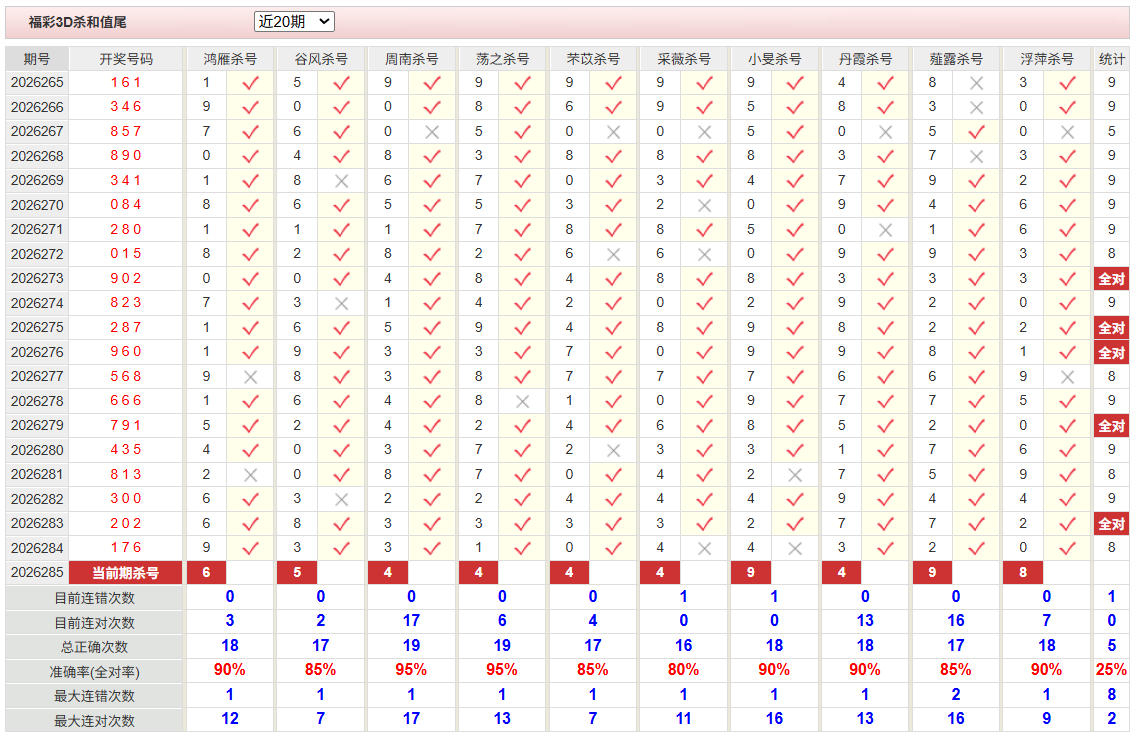Select the red current kill number under 浮萍杀号

[x=1023, y=572]
